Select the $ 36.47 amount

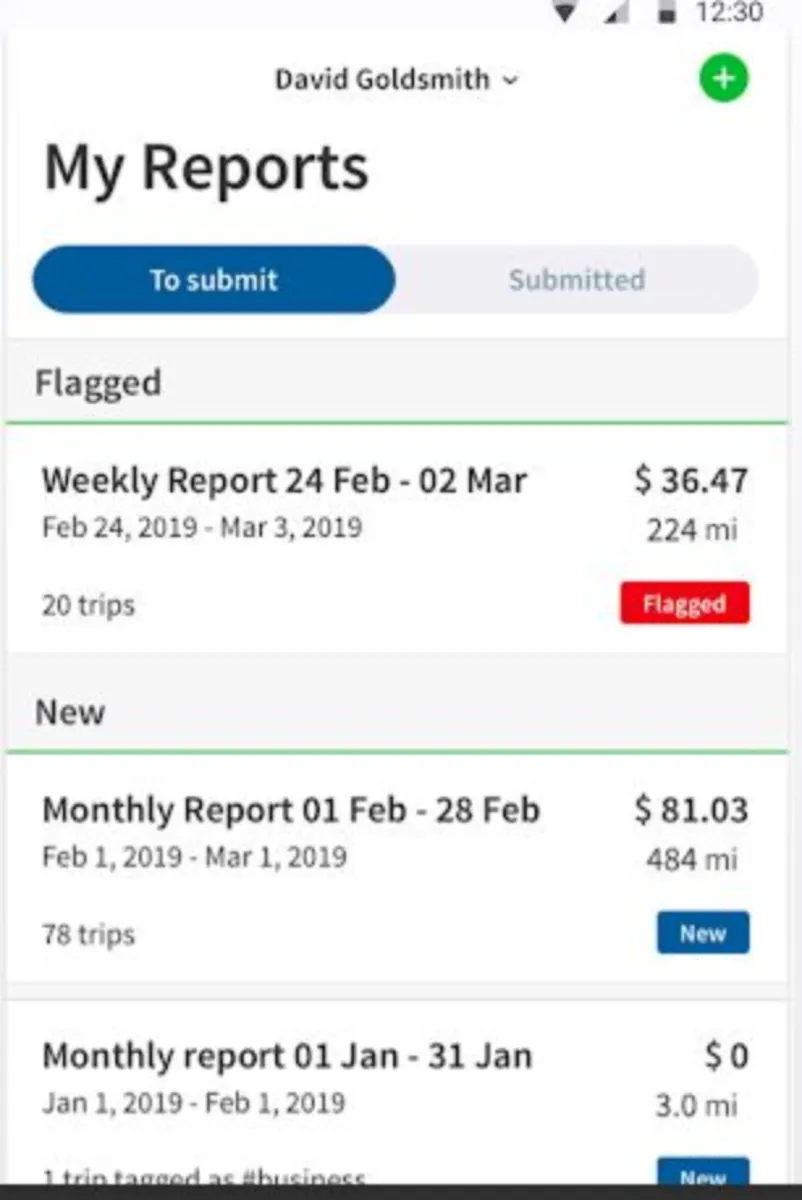(691, 481)
